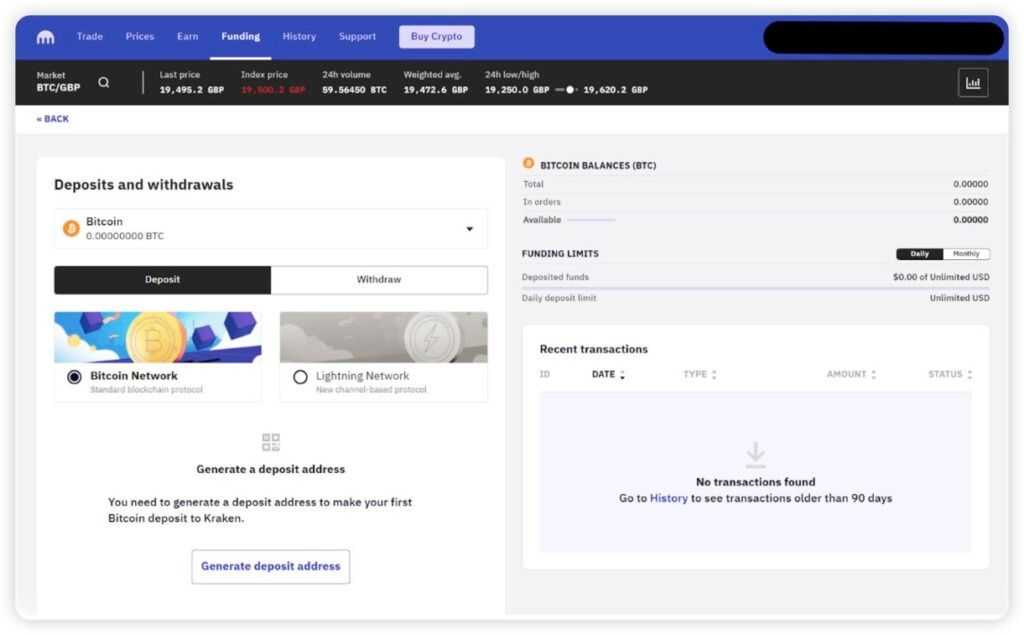Viewport: 1024px width, 635px height.
Task: Click download arrow icon in empty transactions
Action: click(755, 454)
